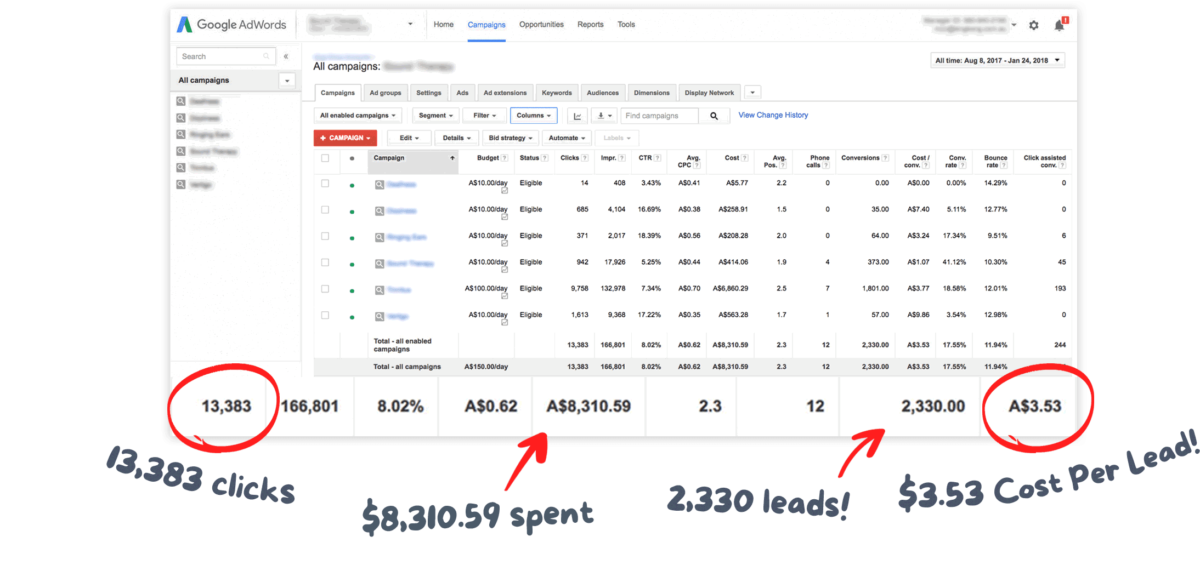
Task: Open Reports in the top navigation
Action: click(x=590, y=24)
